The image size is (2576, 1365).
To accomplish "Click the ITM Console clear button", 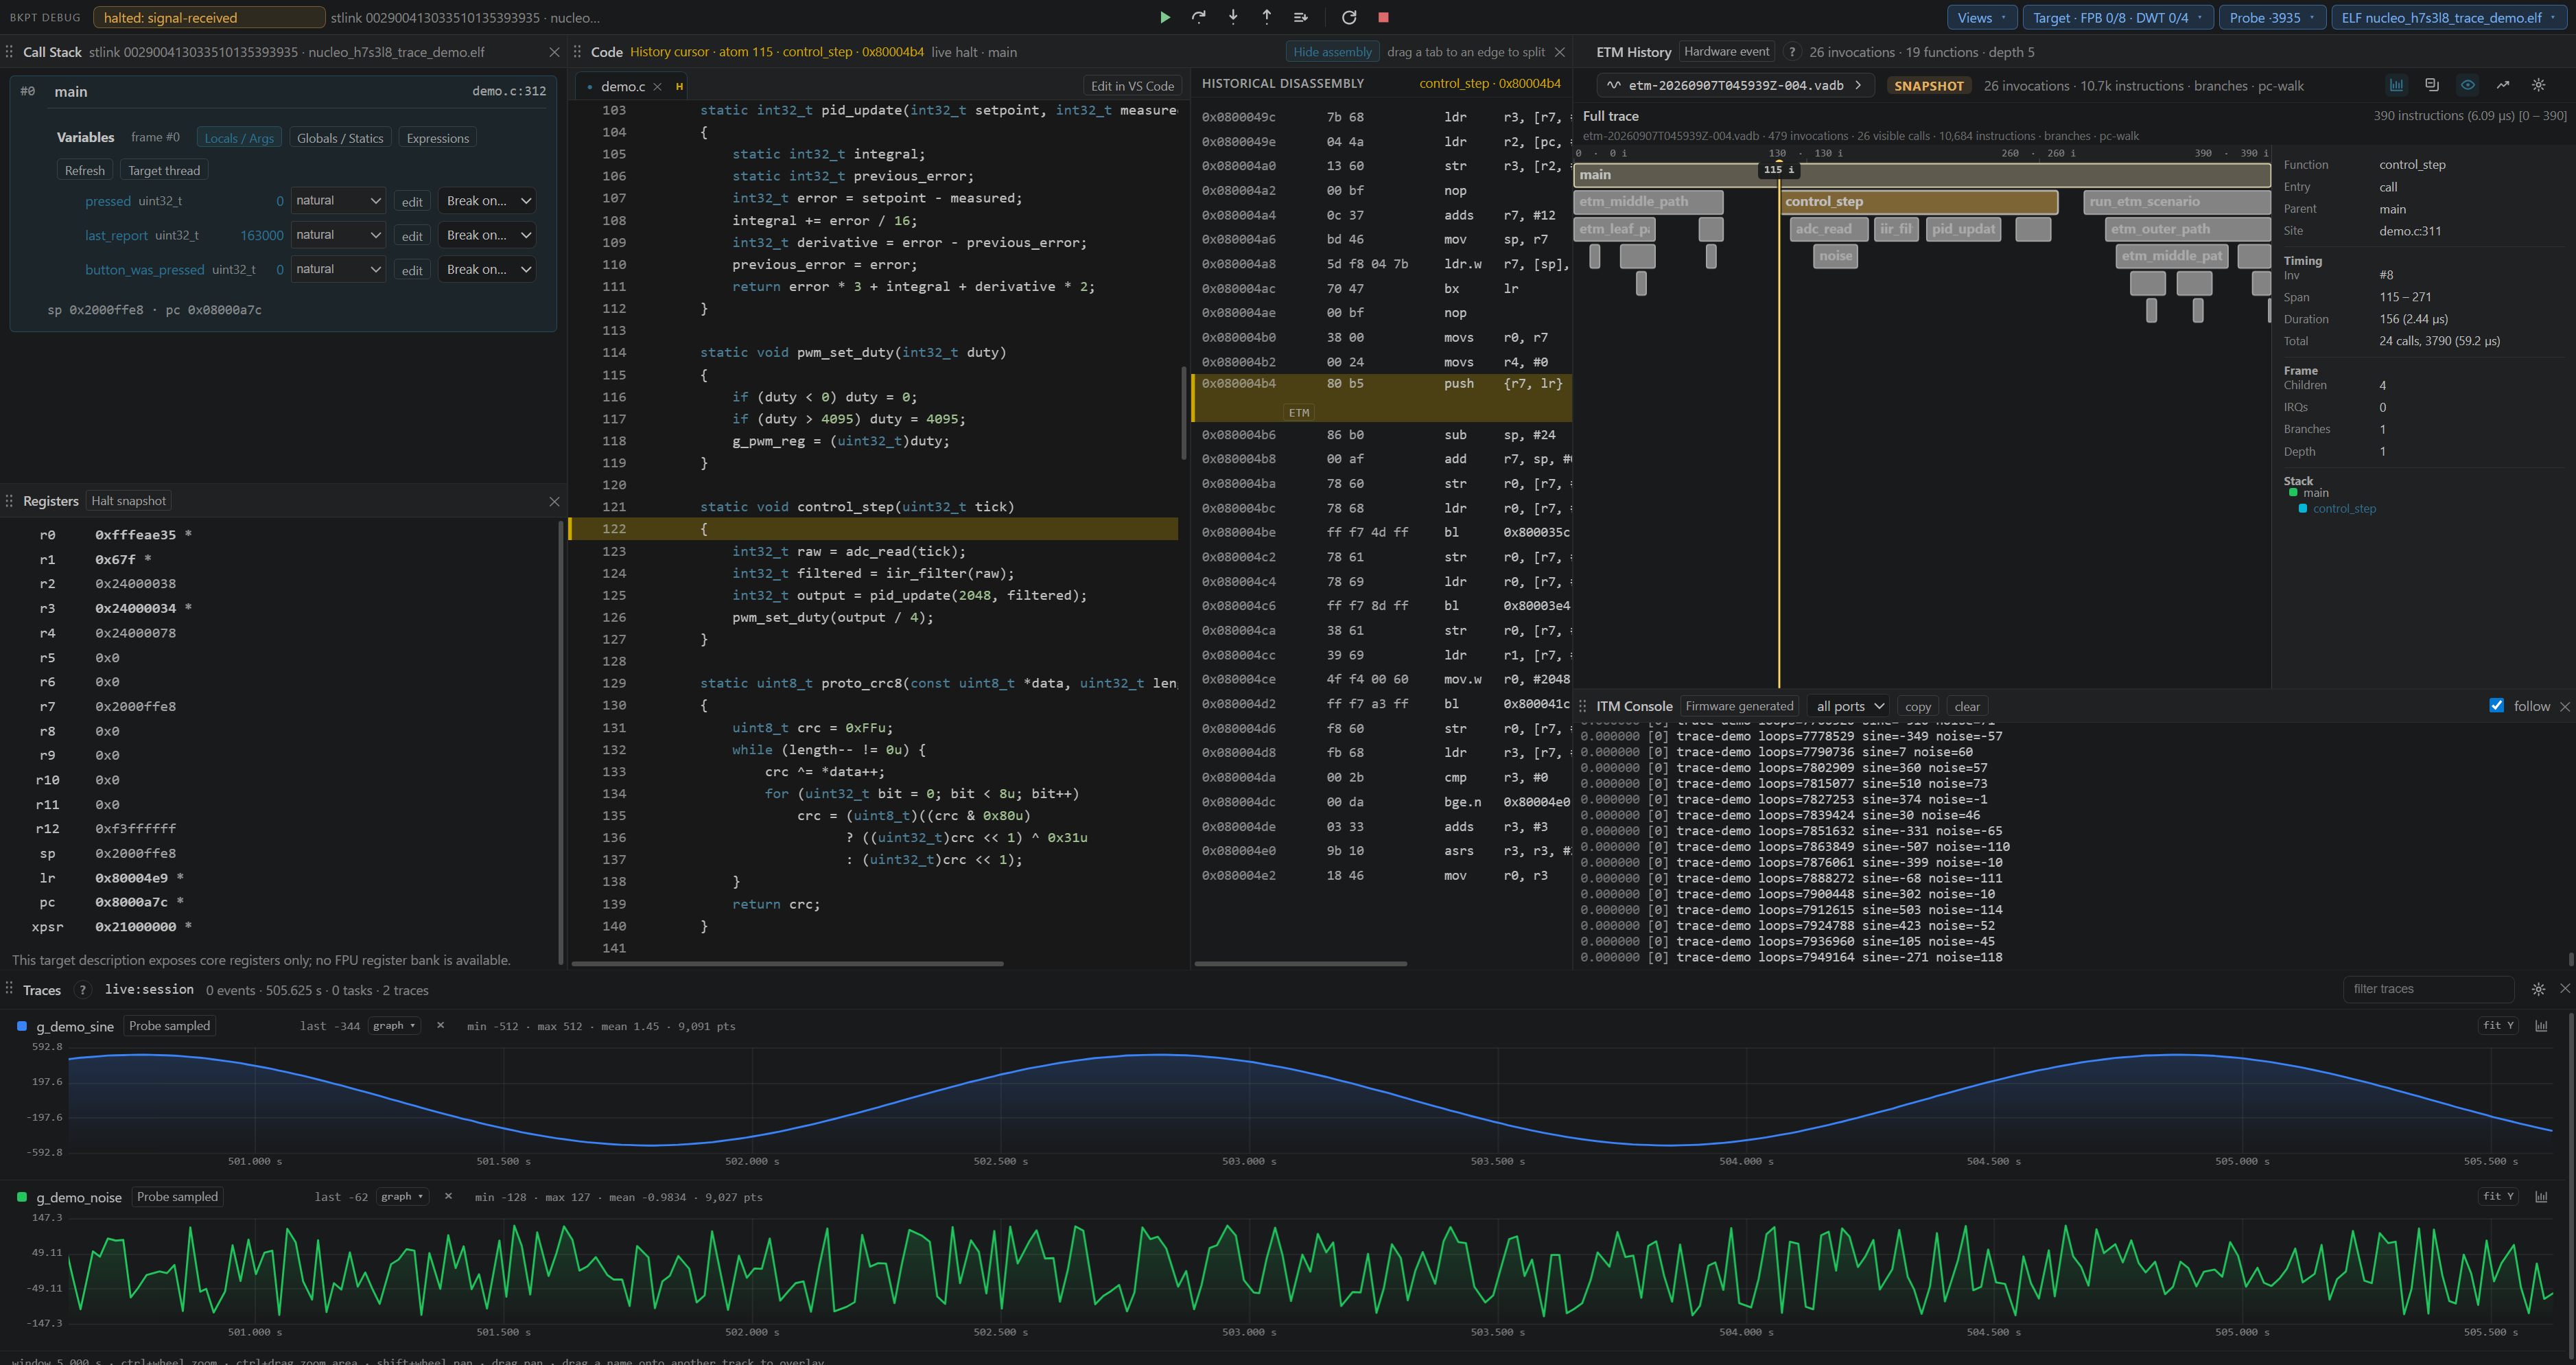I will tap(1967, 706).
